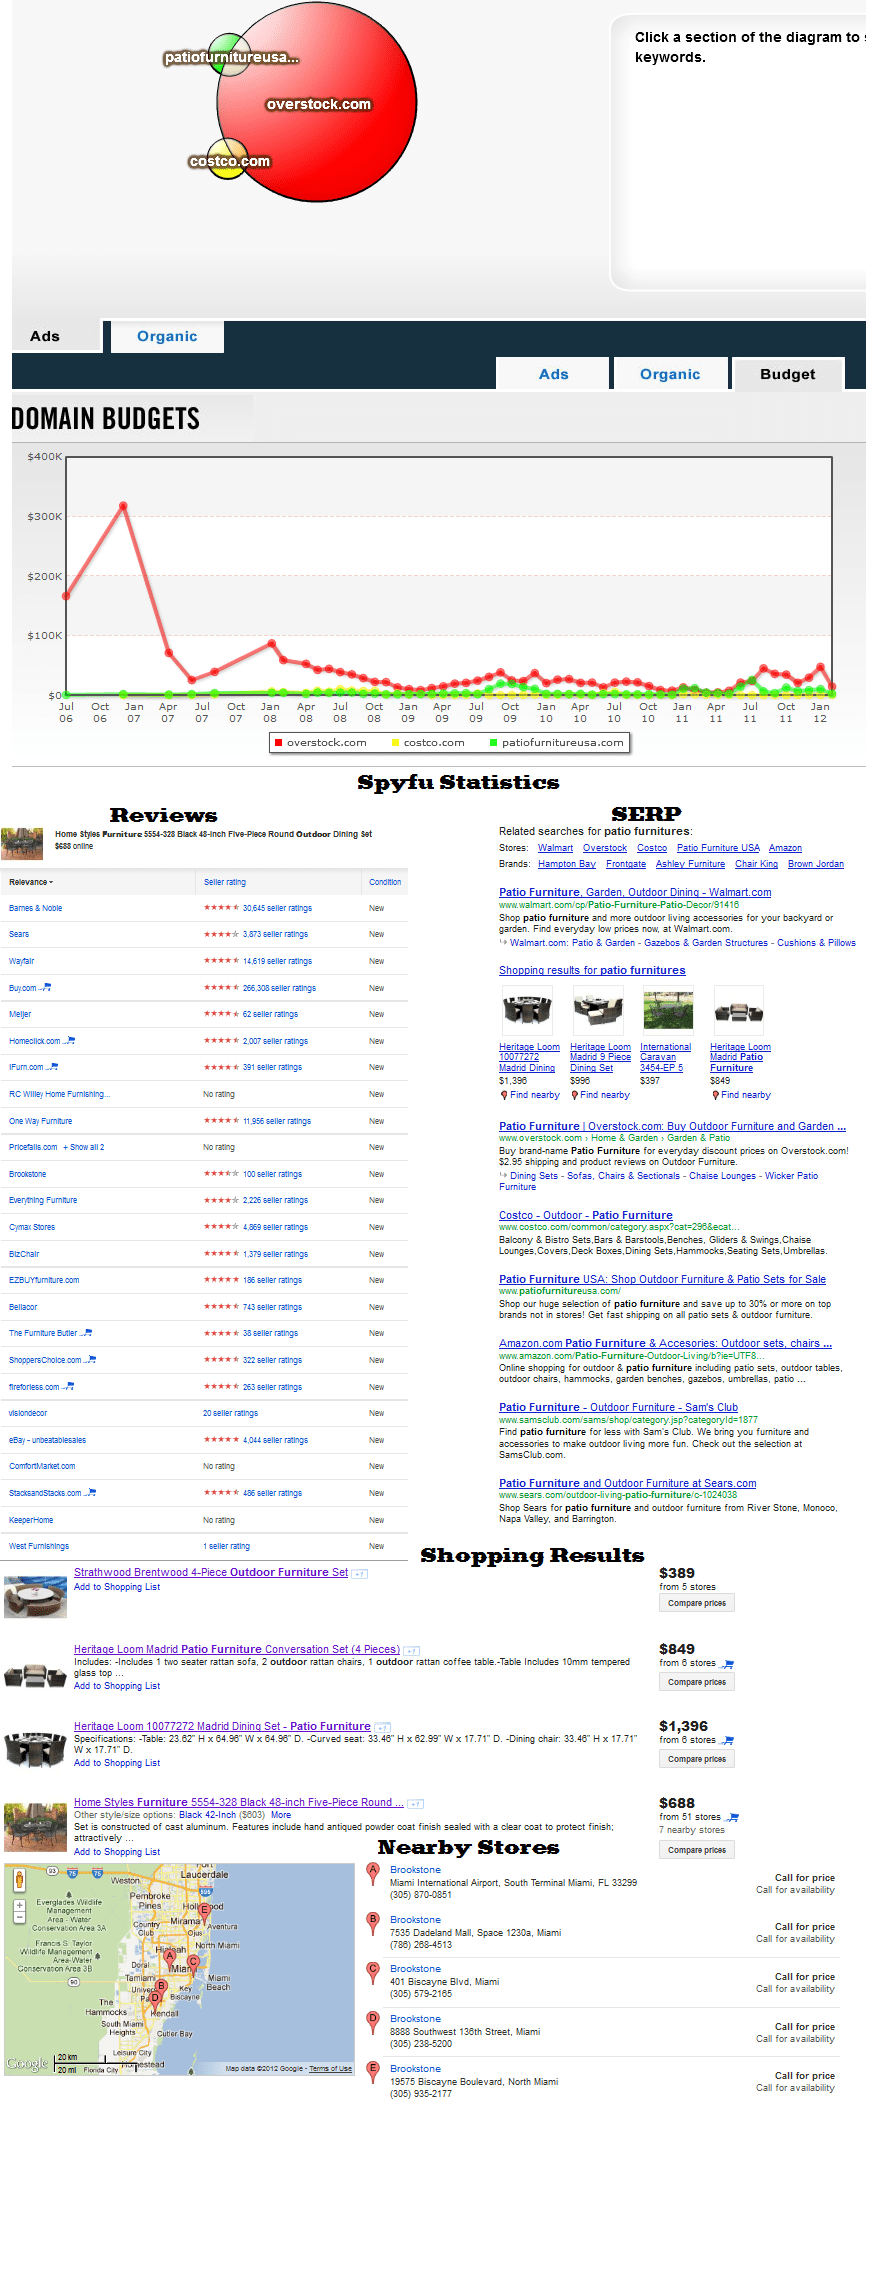Click 'More' next to Black 42-Inch option

pyautogui.click(x=281, y=1815)
